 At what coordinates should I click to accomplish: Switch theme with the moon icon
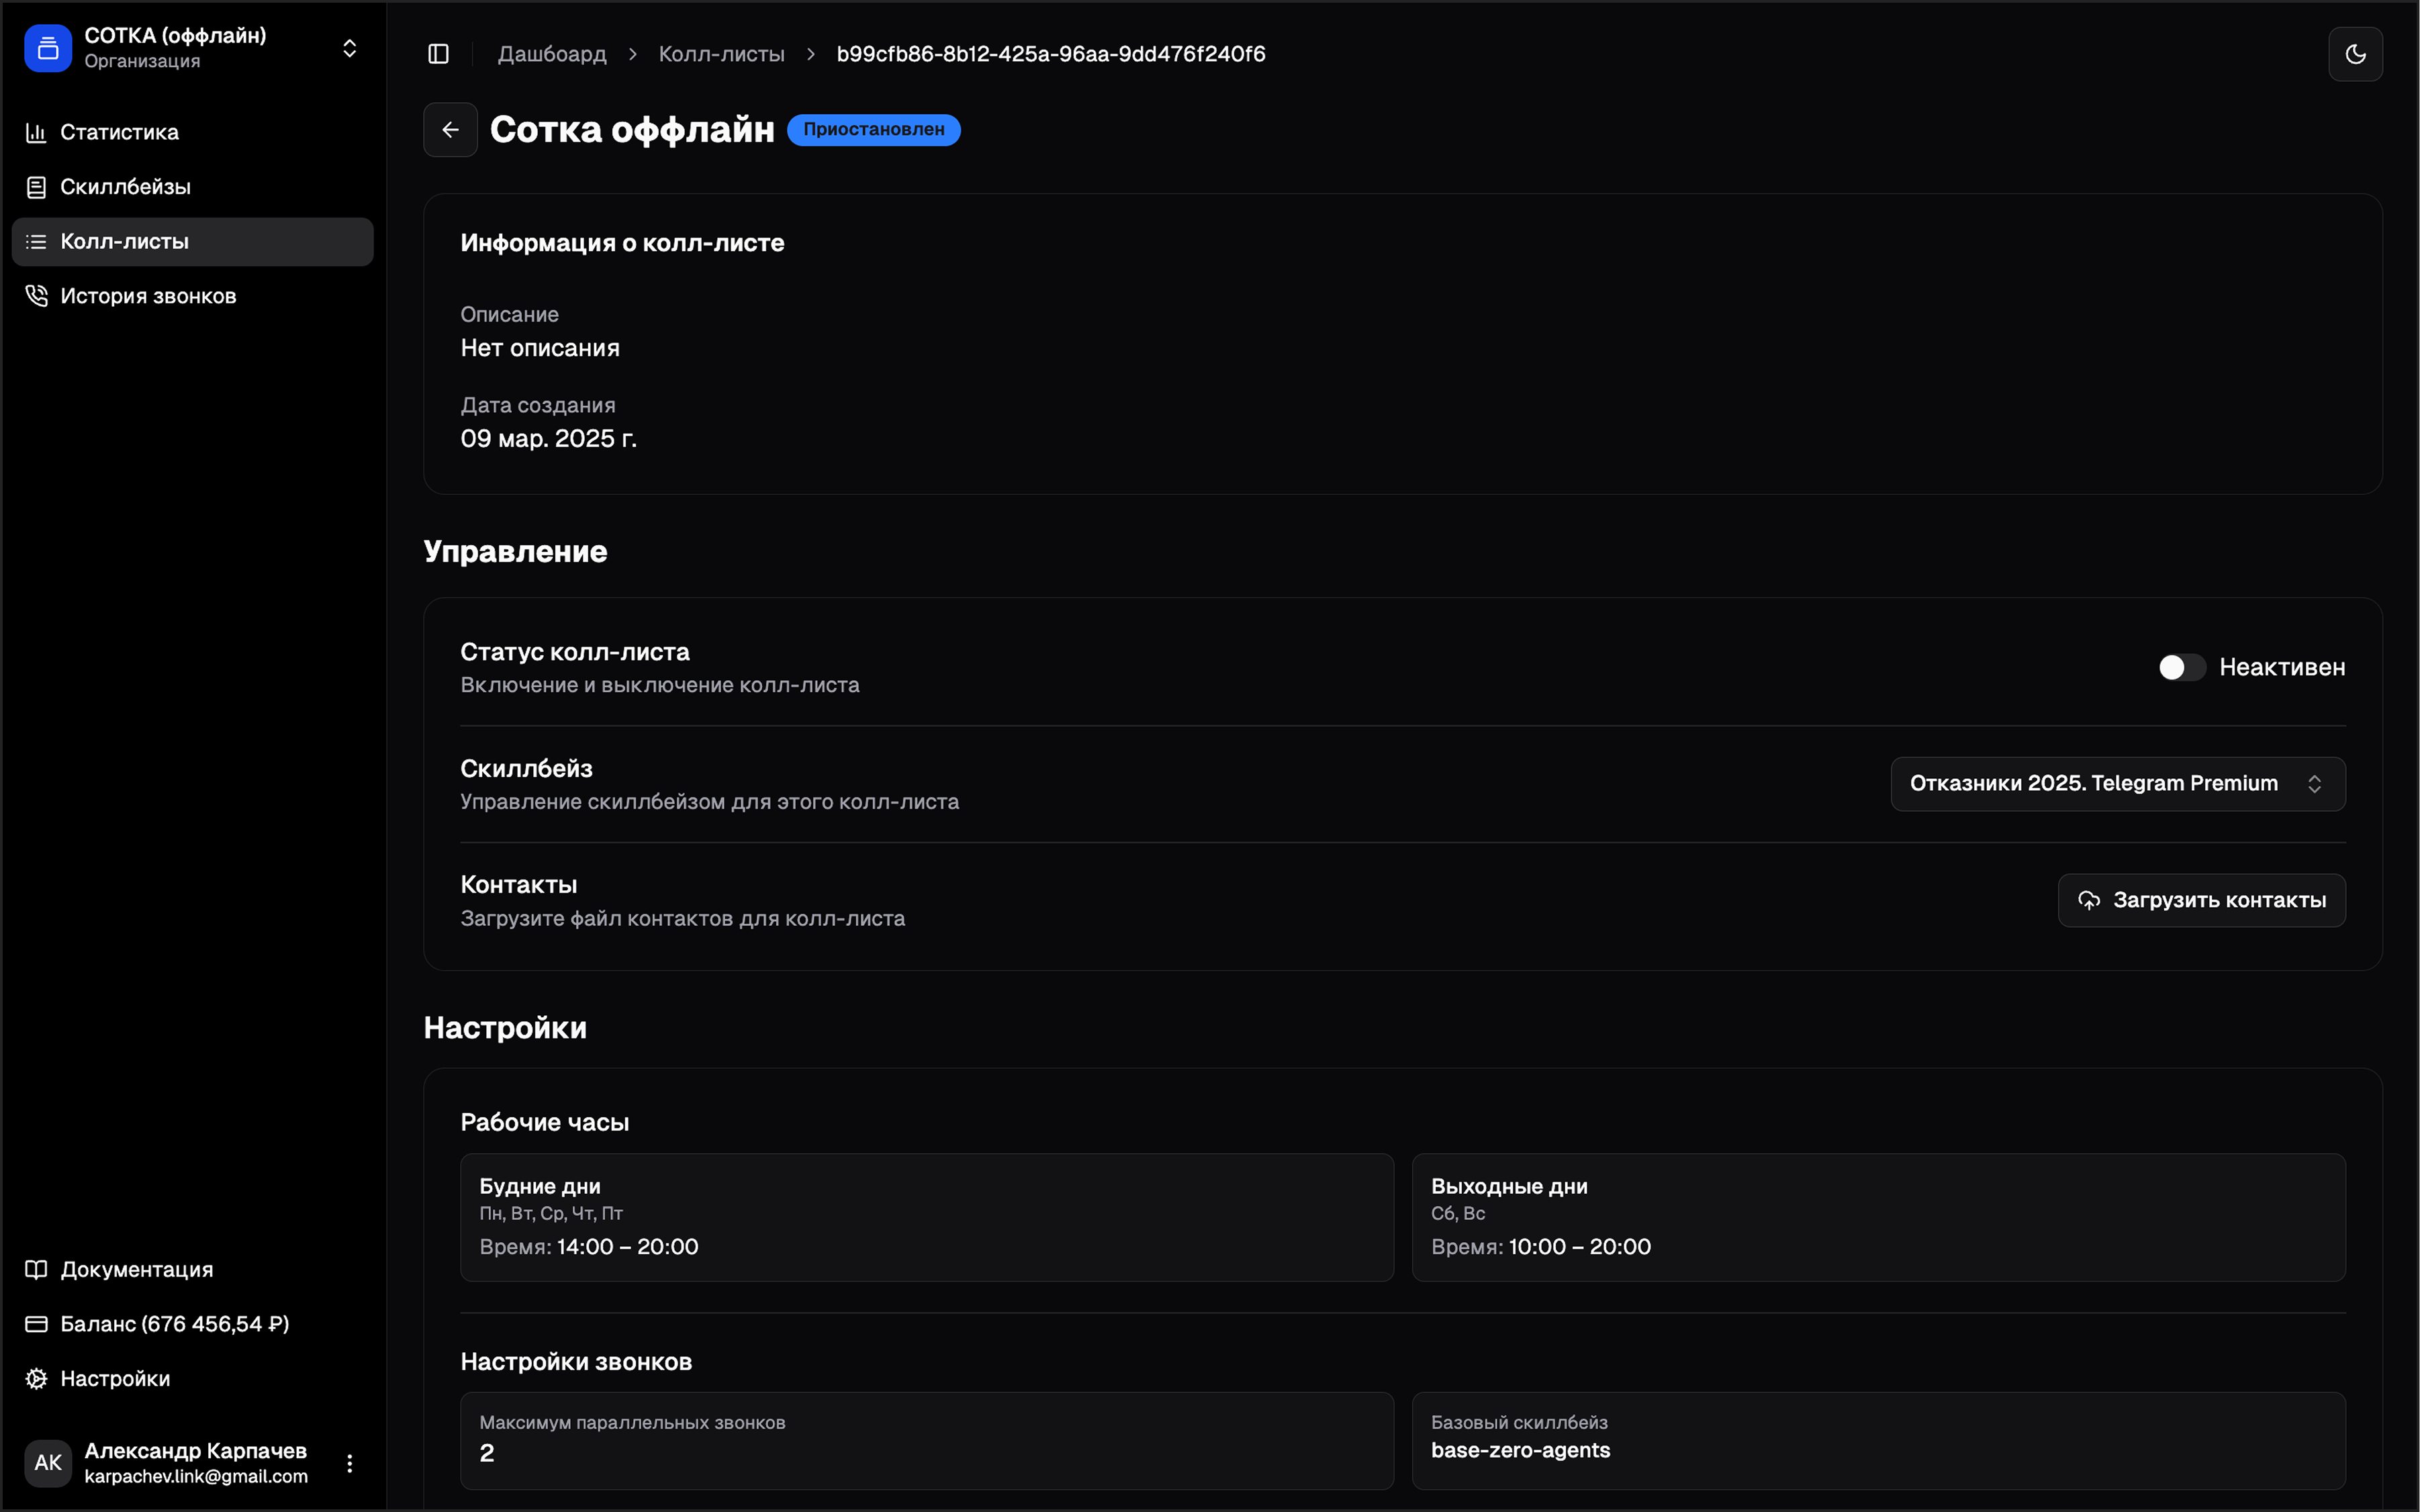coord(2355,54)
